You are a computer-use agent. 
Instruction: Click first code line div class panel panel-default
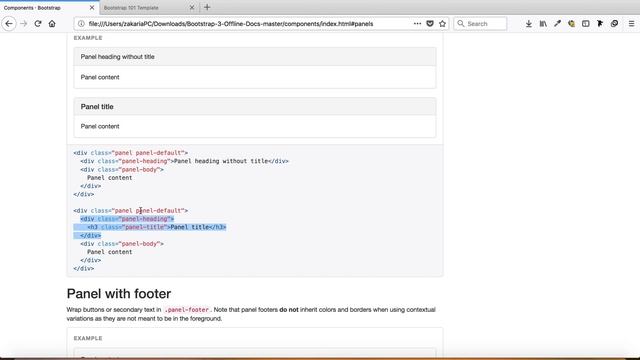[131, 153]
